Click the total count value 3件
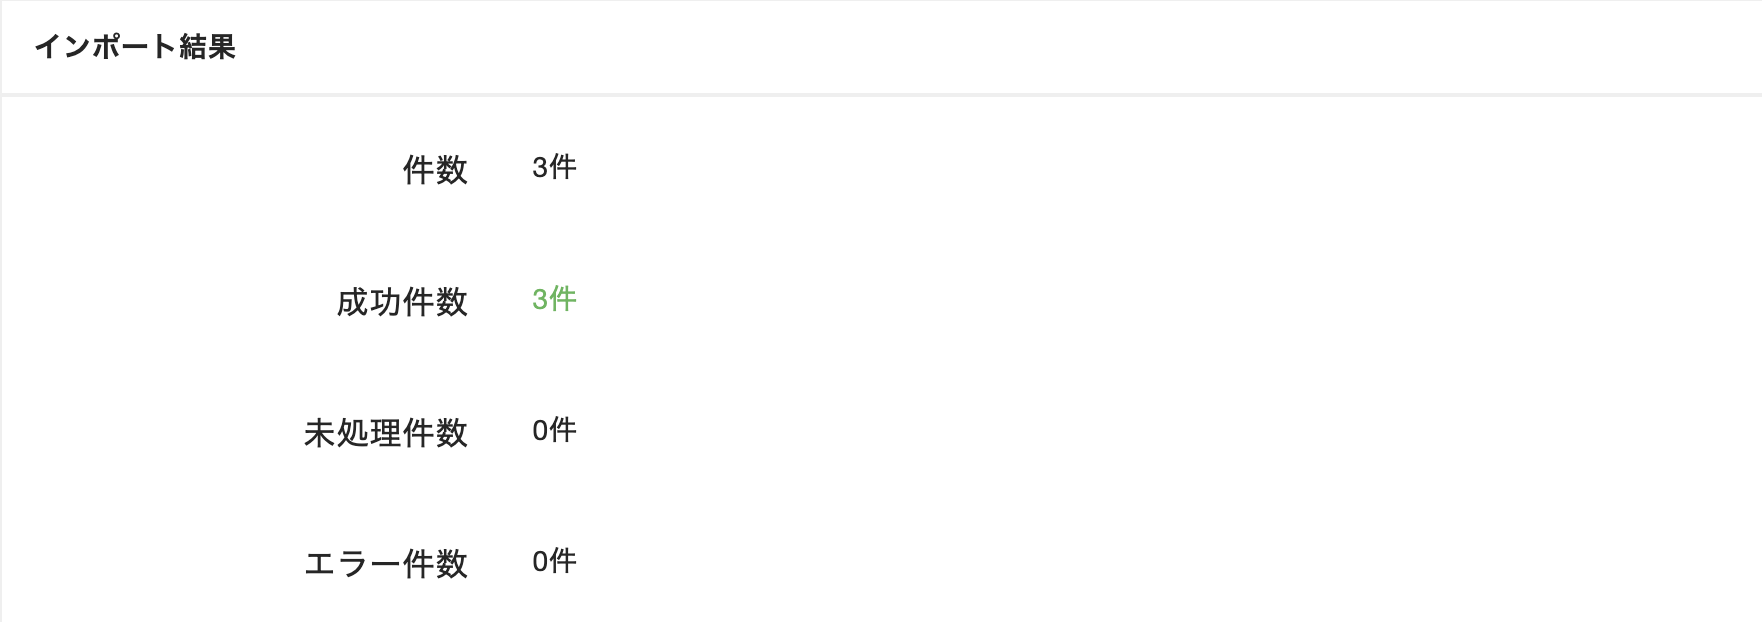 point(554,167)
